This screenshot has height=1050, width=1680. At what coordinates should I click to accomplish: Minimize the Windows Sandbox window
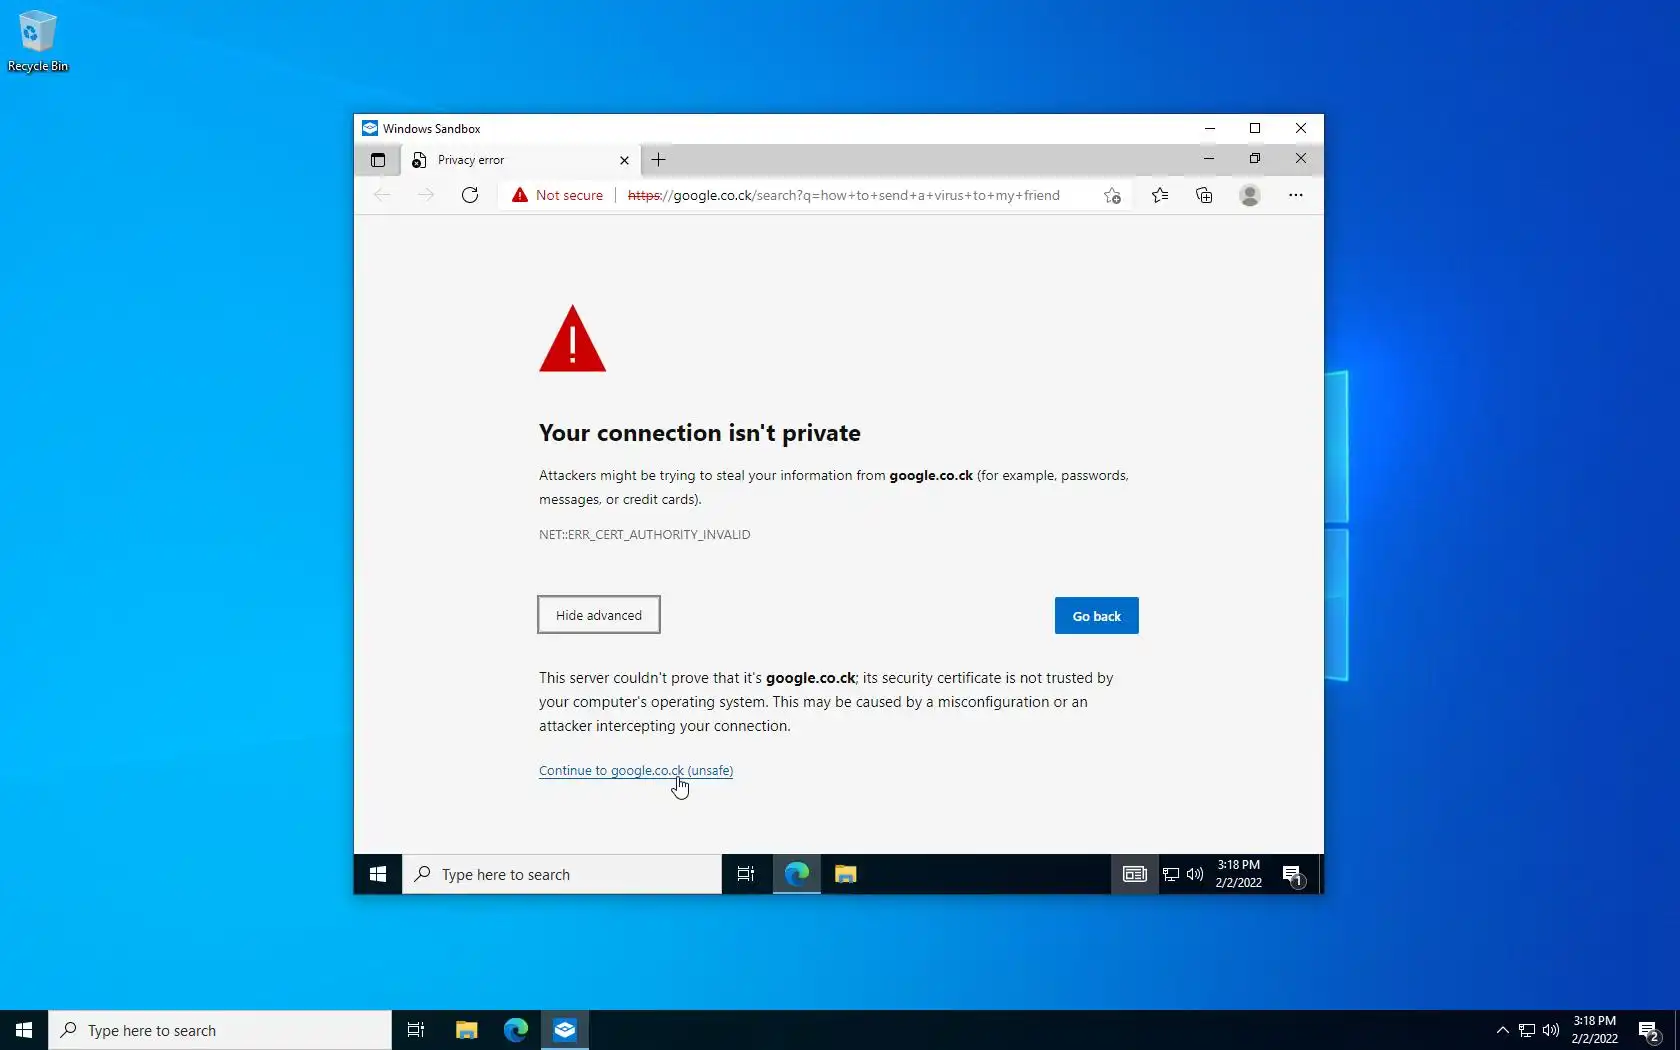[x=1210, y=128]
